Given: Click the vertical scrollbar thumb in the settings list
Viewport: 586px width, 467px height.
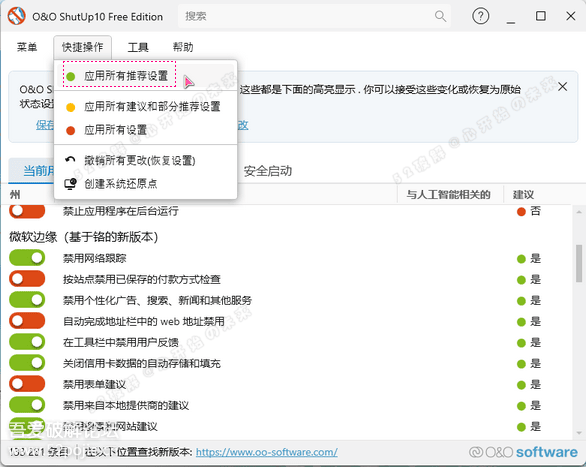Looking at the screenshot, I should point(579,263).
